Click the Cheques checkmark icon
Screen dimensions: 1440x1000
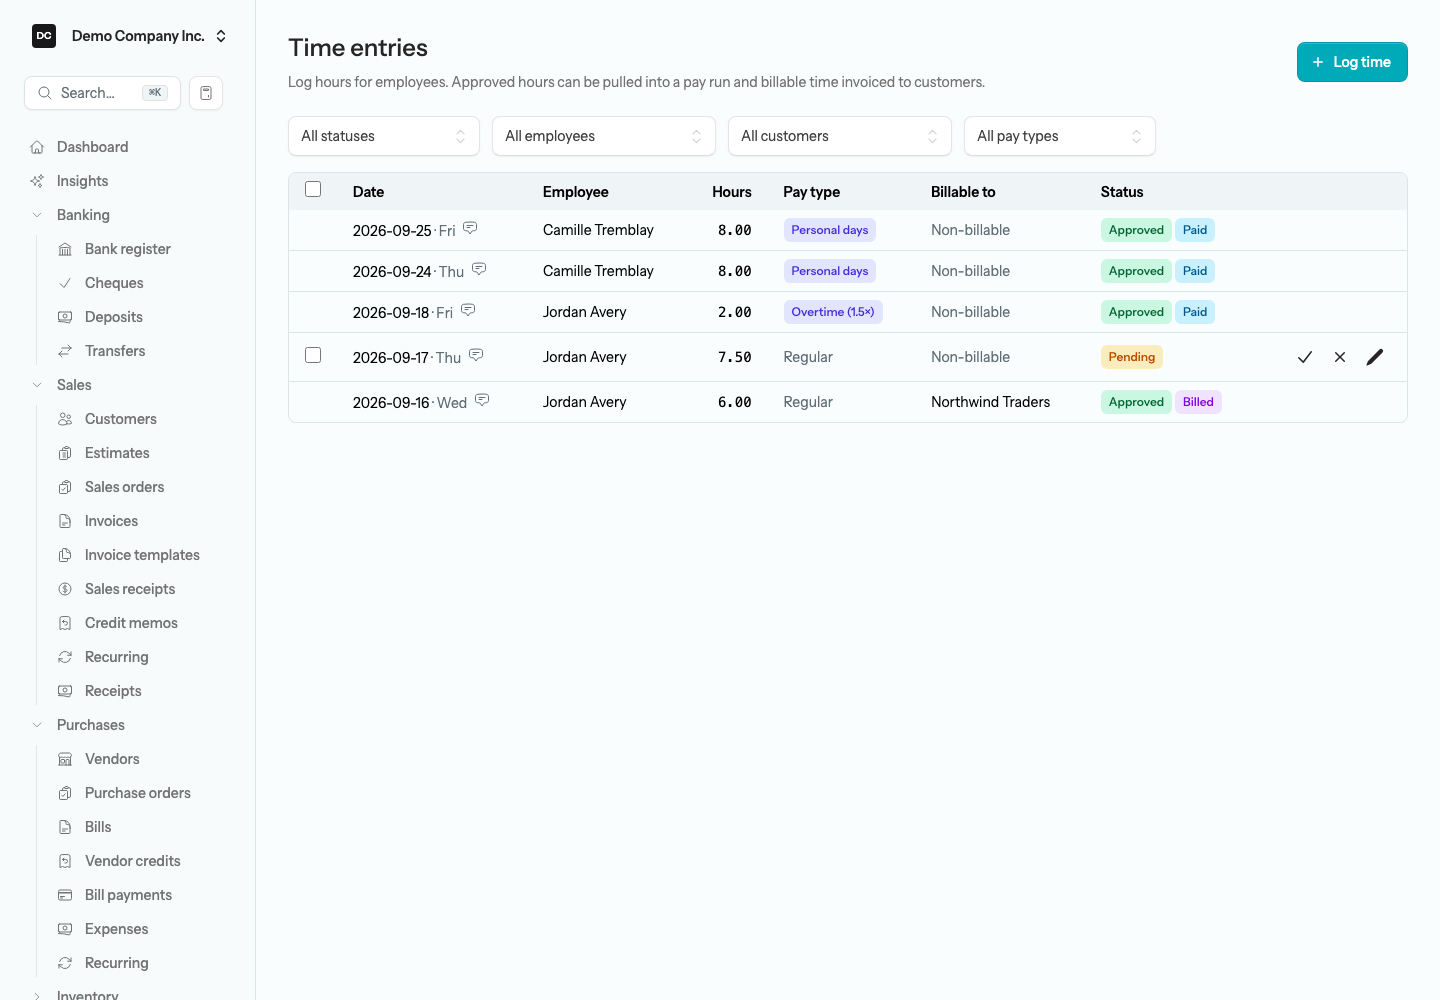65,283
